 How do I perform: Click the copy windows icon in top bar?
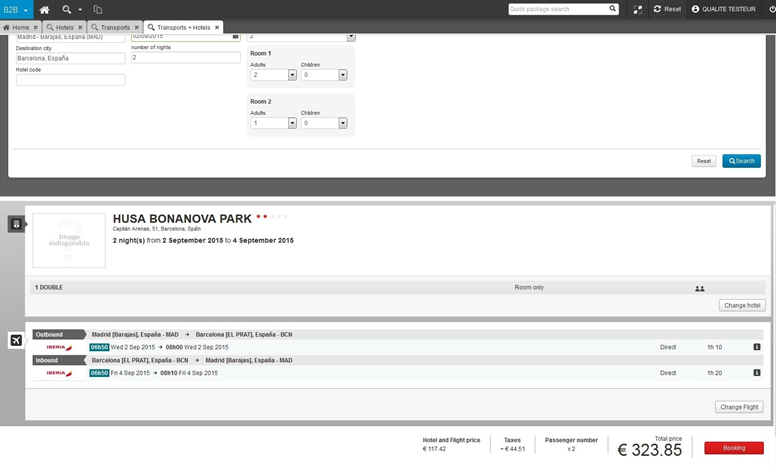(x=98, y=9)
